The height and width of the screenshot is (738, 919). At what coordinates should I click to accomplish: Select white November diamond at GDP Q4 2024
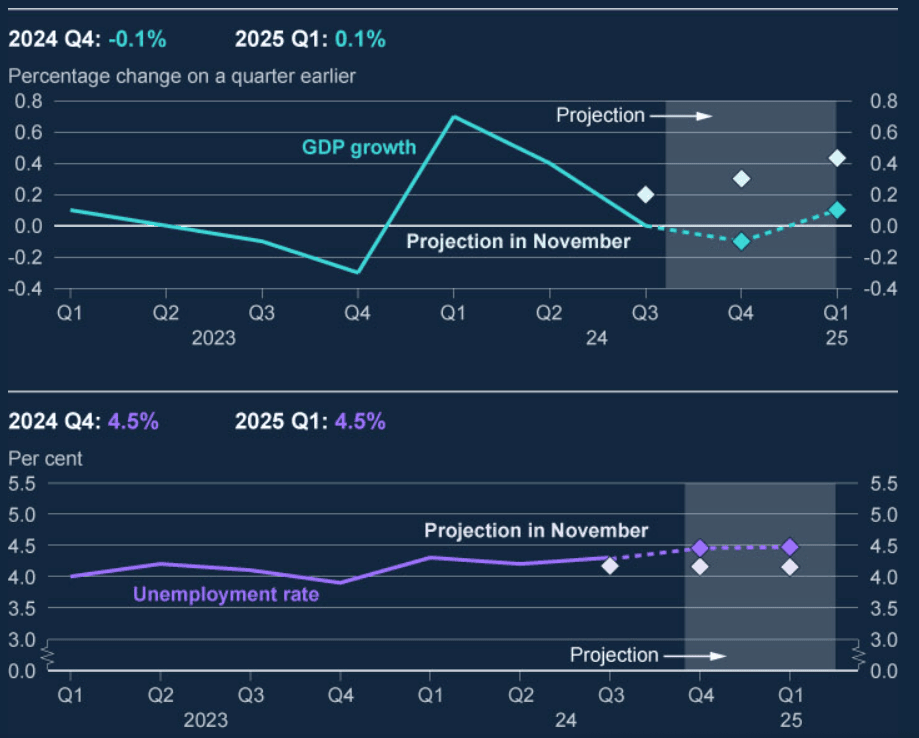[741, 179]
